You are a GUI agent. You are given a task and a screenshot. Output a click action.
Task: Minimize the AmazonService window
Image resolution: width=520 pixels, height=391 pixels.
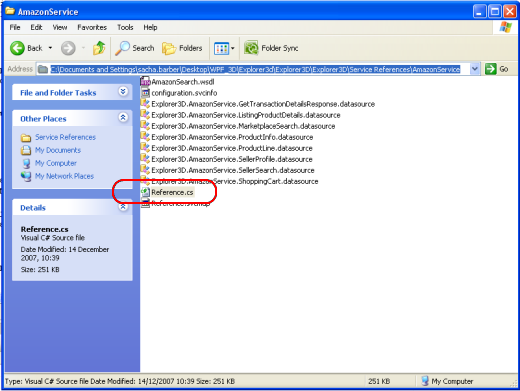pyautogui.click(x=479, y=12)
